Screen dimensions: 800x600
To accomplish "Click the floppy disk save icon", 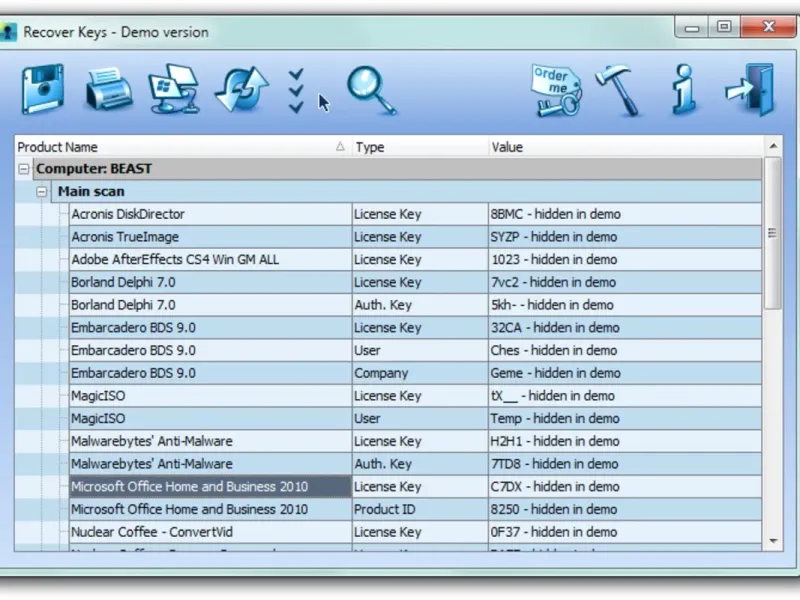I will [43, 89].
